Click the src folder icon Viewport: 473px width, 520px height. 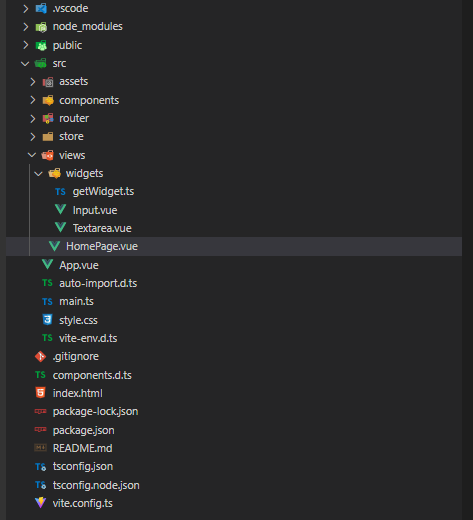pyautogui.click(x=41, y=63)
